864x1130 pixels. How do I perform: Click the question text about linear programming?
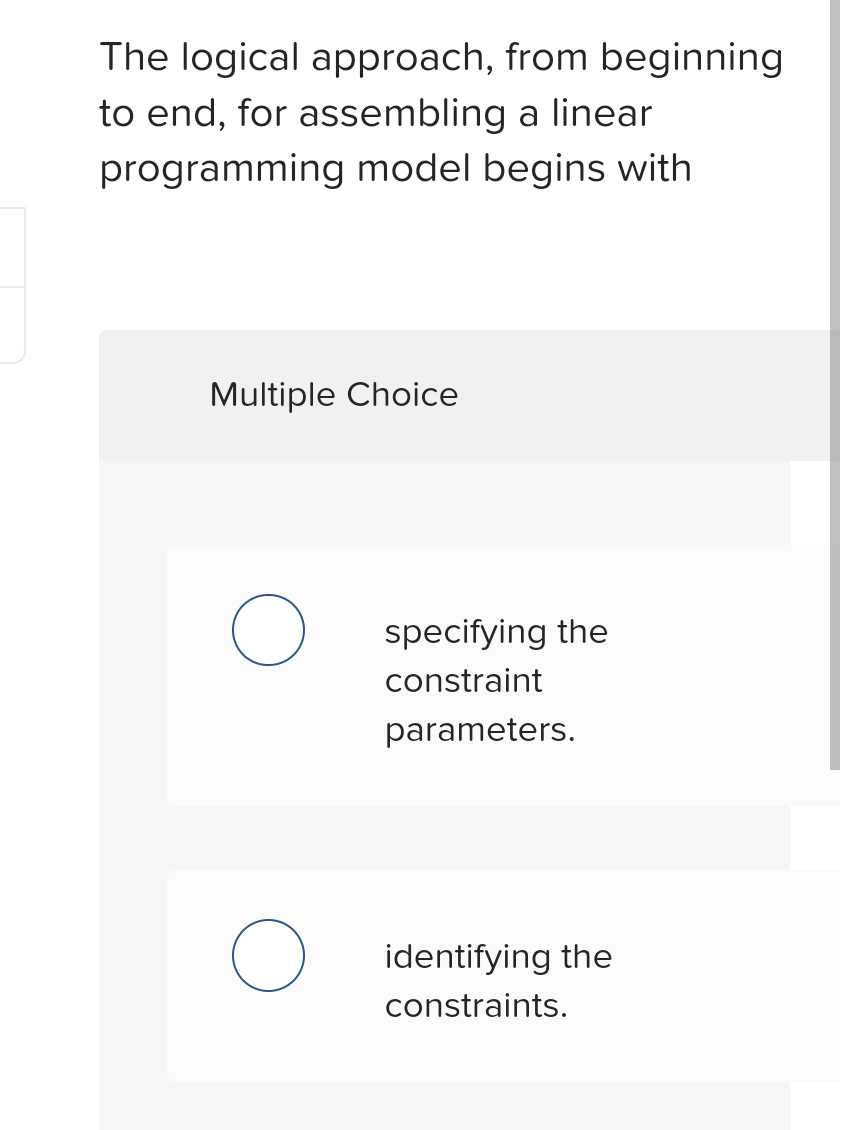441,112
